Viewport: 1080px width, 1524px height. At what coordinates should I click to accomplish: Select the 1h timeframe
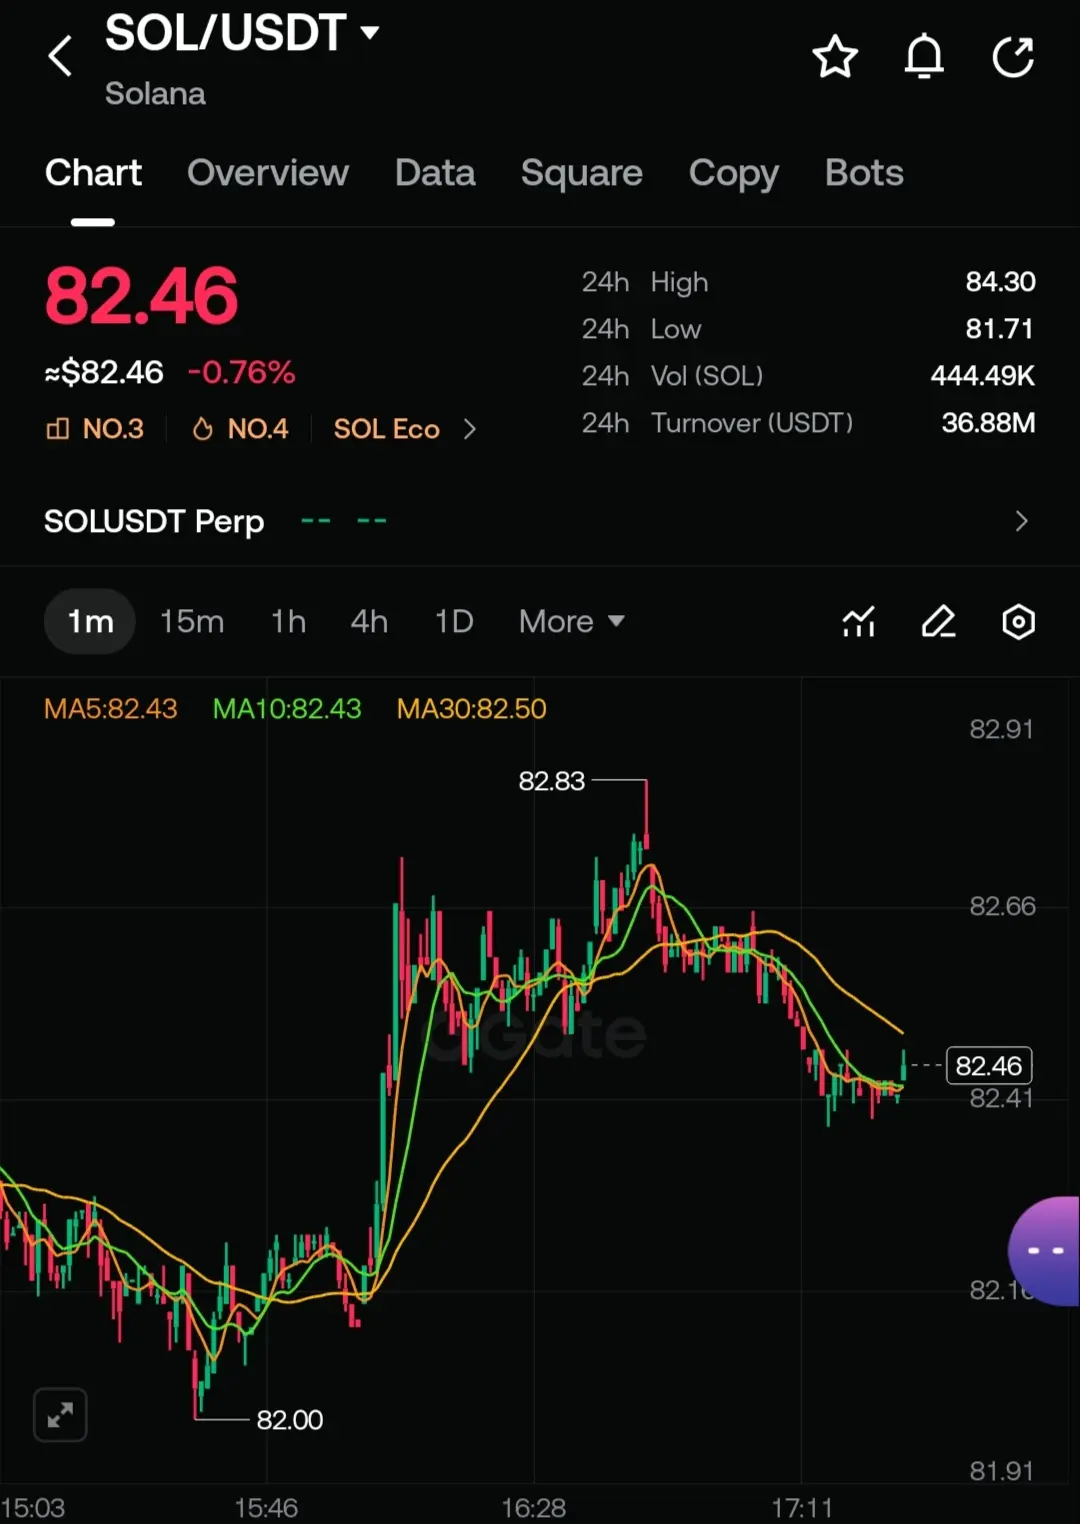(288, 622)
